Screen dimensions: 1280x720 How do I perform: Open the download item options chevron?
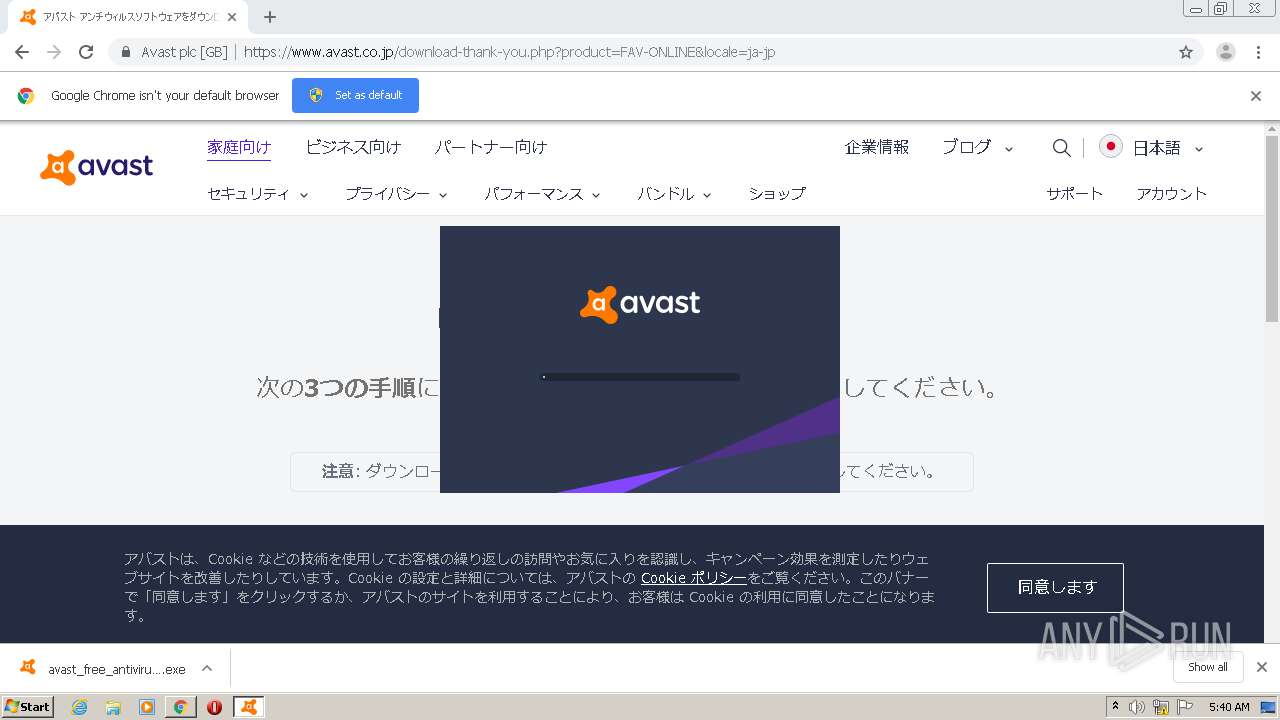tap(207, 668)
